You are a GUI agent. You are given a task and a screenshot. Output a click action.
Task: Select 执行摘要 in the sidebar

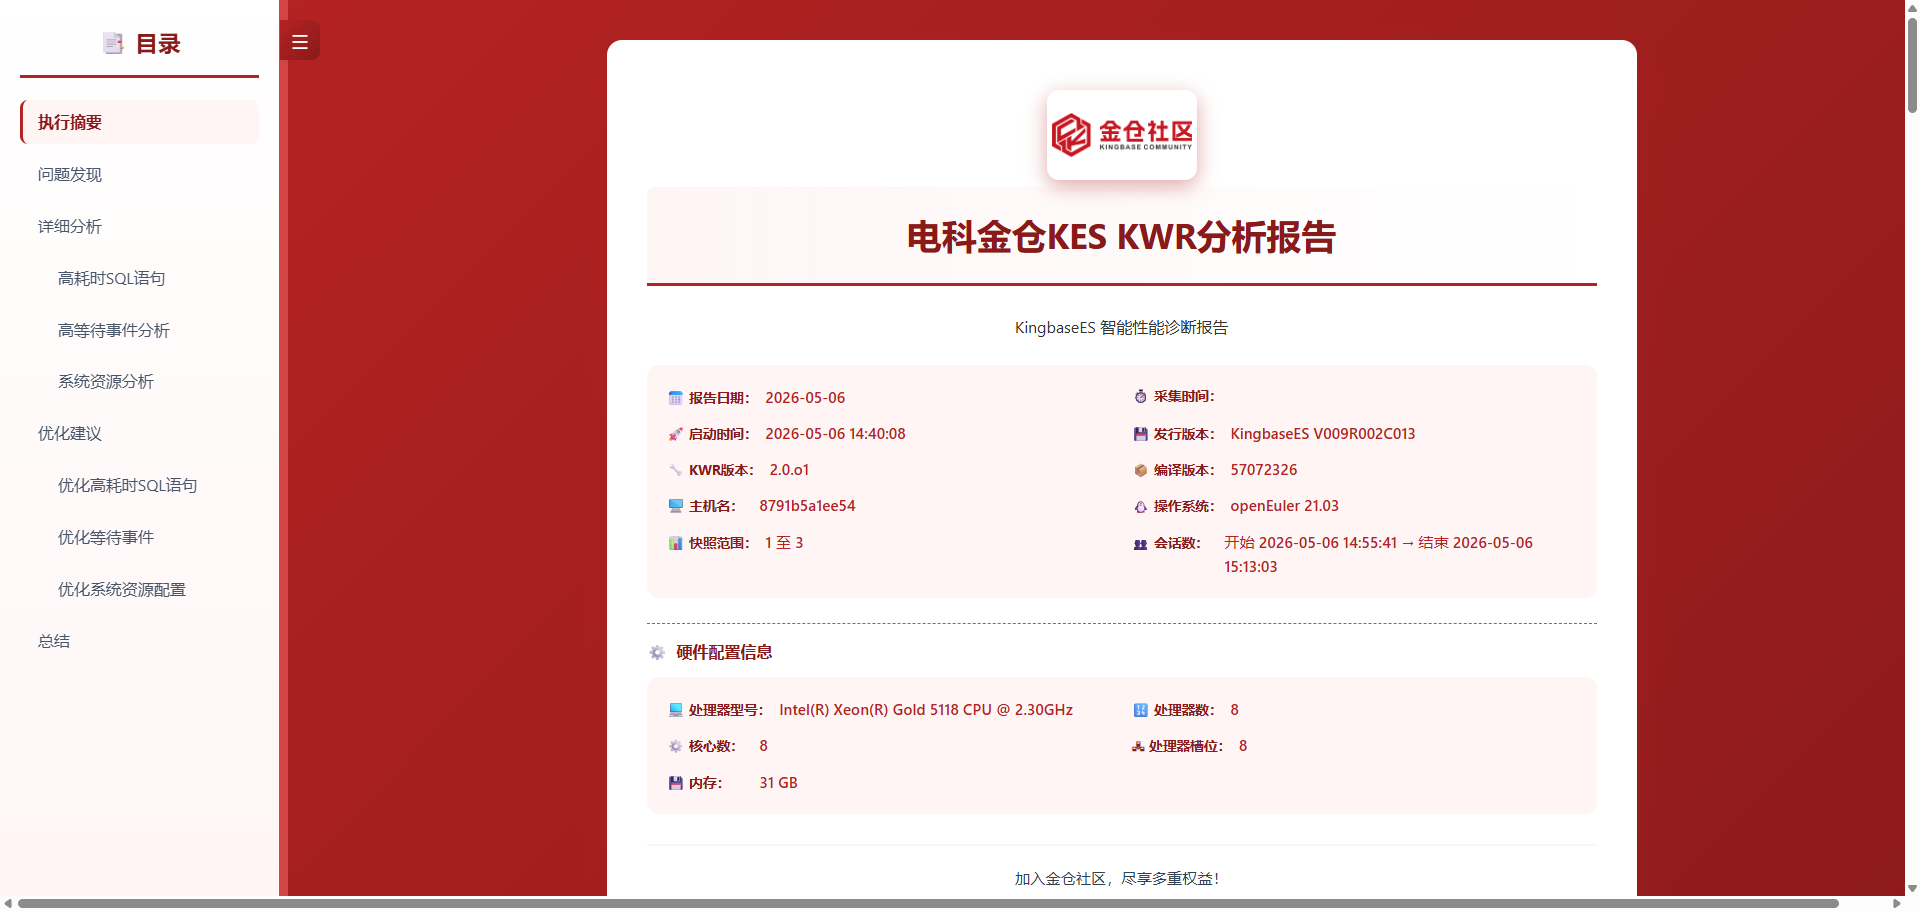pyautogui.click(x=139, y=122)
